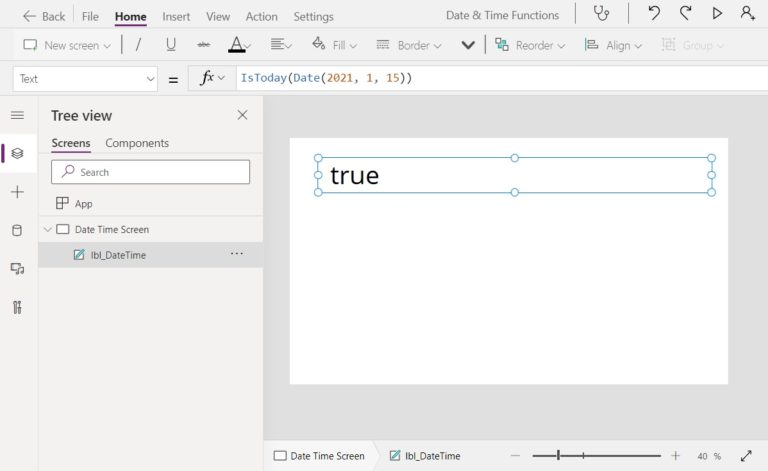Toggle strikethrough text formatting

[x=204, y=45]
